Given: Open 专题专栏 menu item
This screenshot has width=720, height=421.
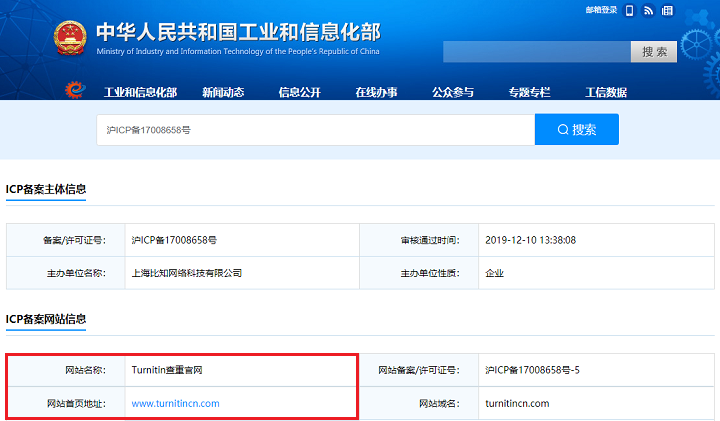Looking at the screenshot, I should 529,92.
